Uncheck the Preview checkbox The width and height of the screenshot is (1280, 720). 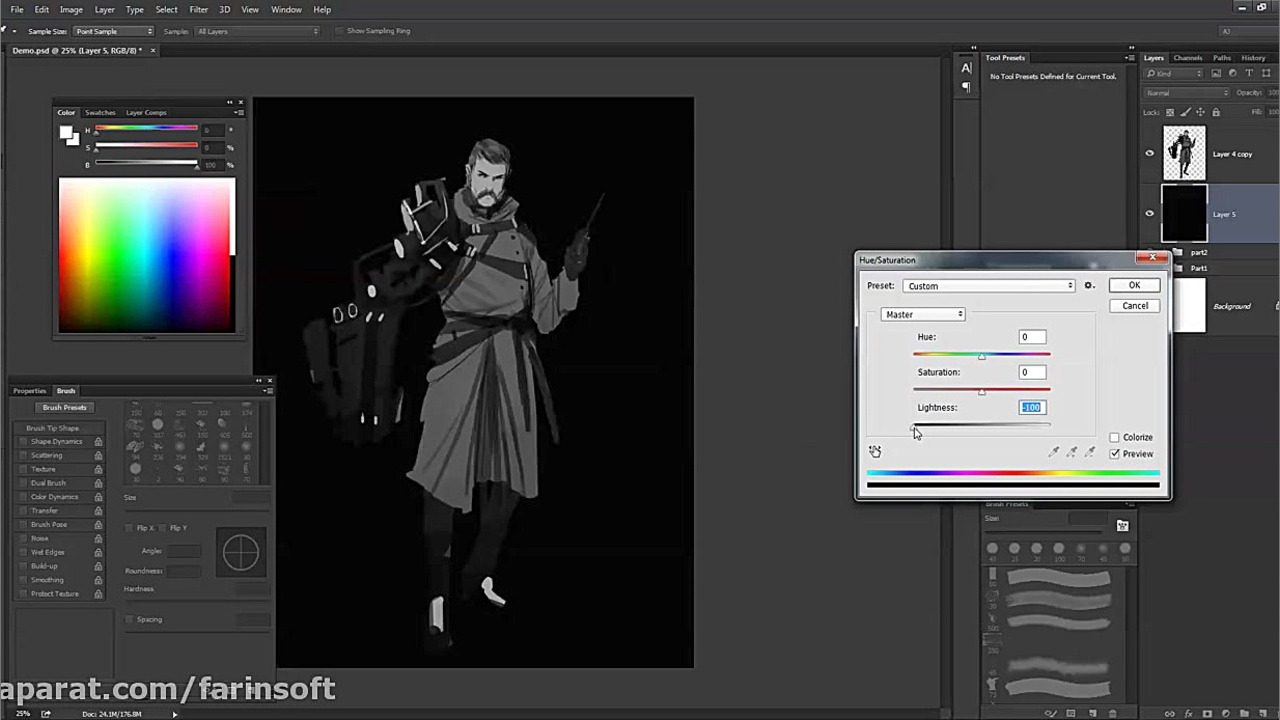pyautogui.click(x=1115, y=454)
